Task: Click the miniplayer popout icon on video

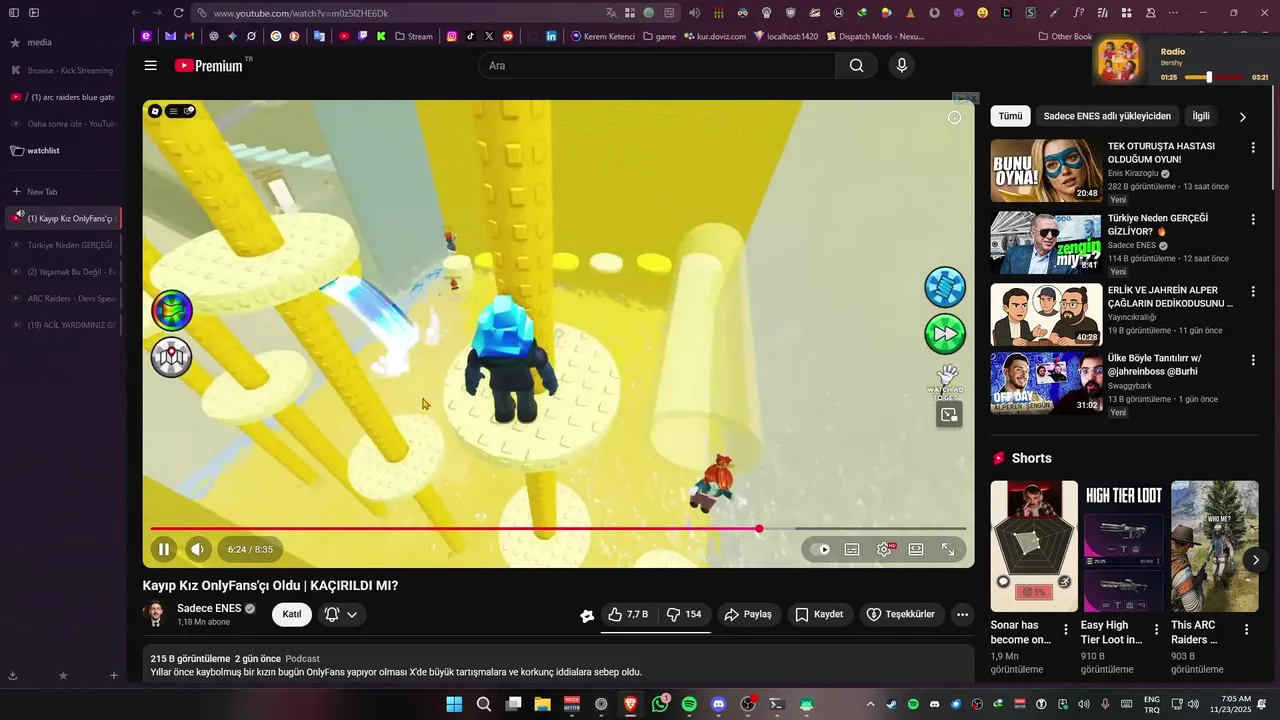Action: (949, 414)
